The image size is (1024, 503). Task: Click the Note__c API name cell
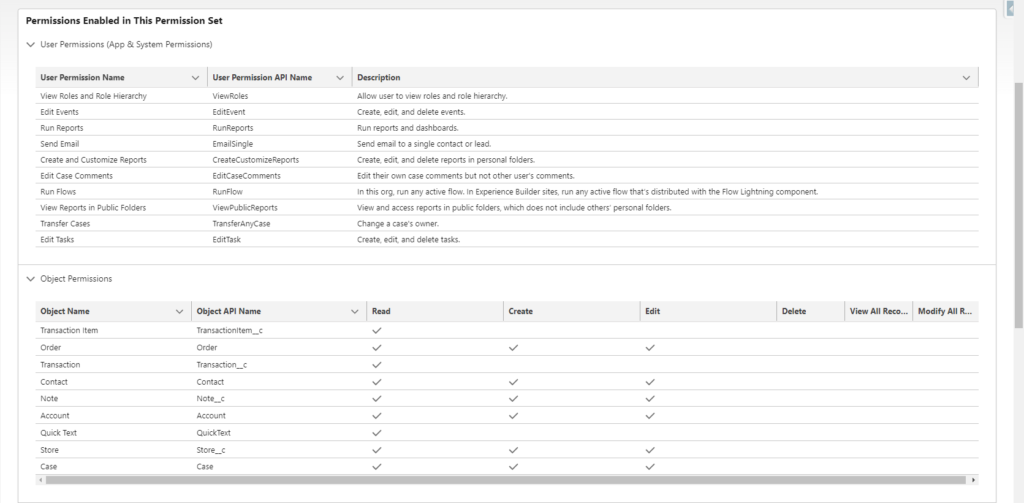click(x=210, y=398)
